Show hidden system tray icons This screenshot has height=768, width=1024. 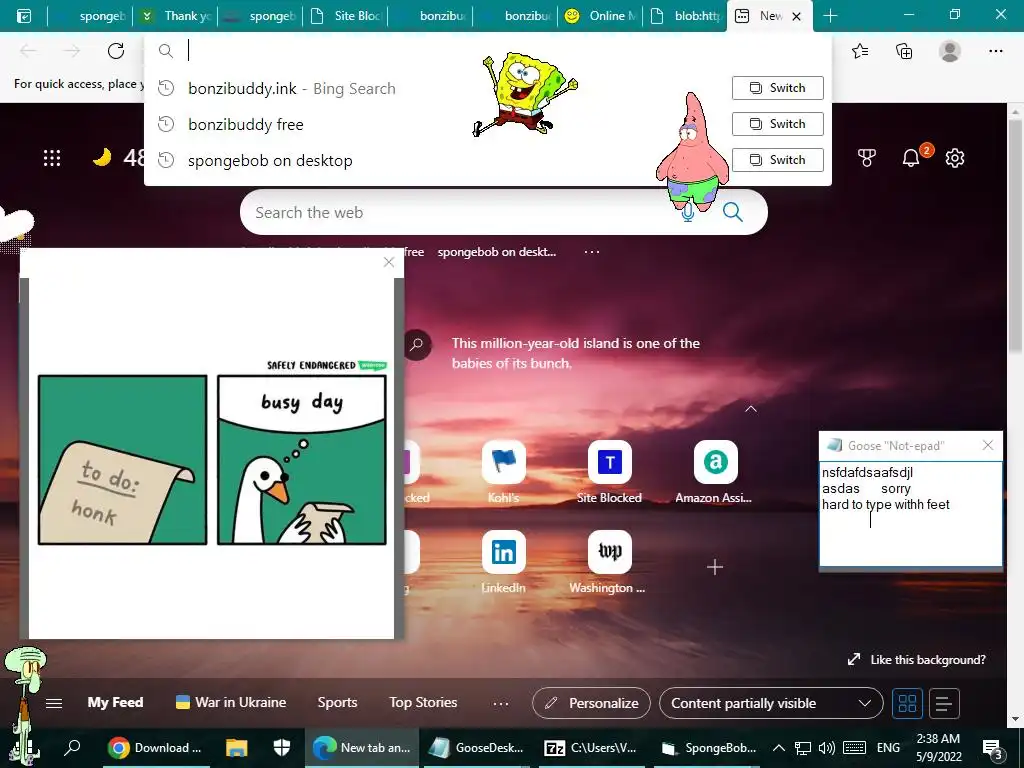point(778,748)
